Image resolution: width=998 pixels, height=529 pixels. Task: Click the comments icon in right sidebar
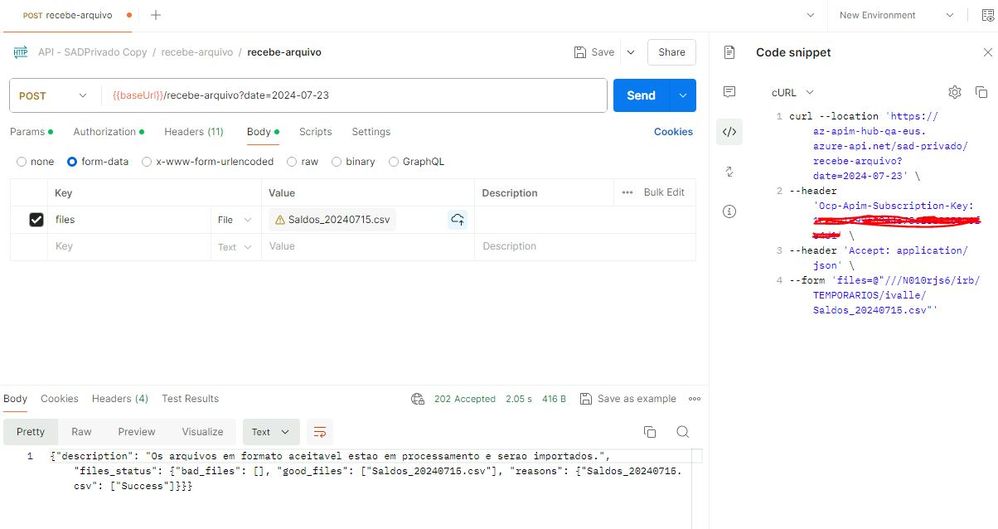729,92
